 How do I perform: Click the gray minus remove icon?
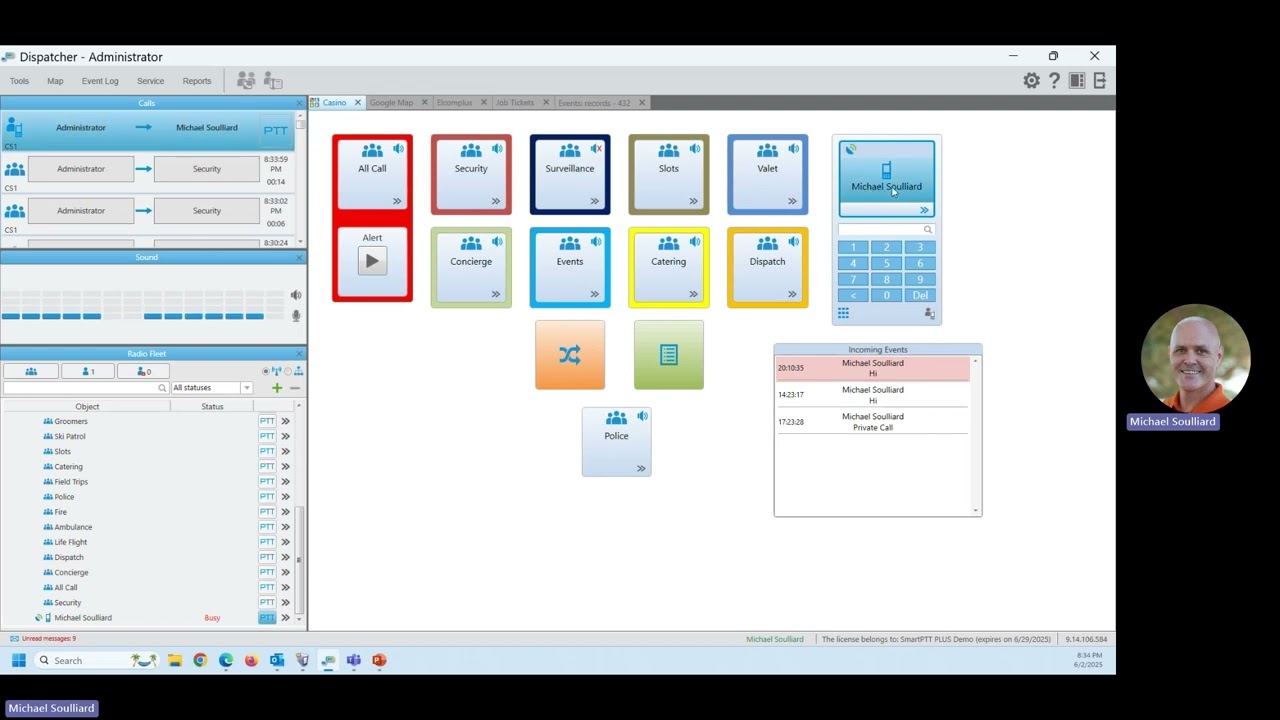point(294,388)
